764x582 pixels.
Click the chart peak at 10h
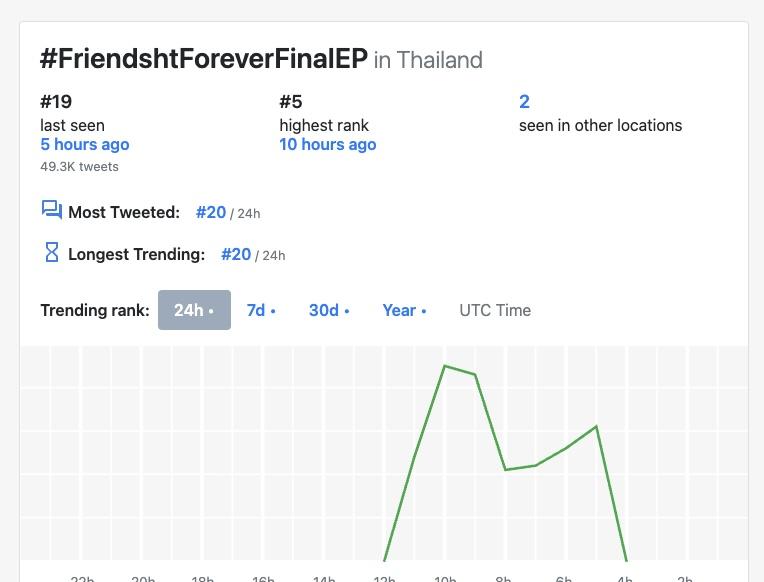click(x=445, y=366)
